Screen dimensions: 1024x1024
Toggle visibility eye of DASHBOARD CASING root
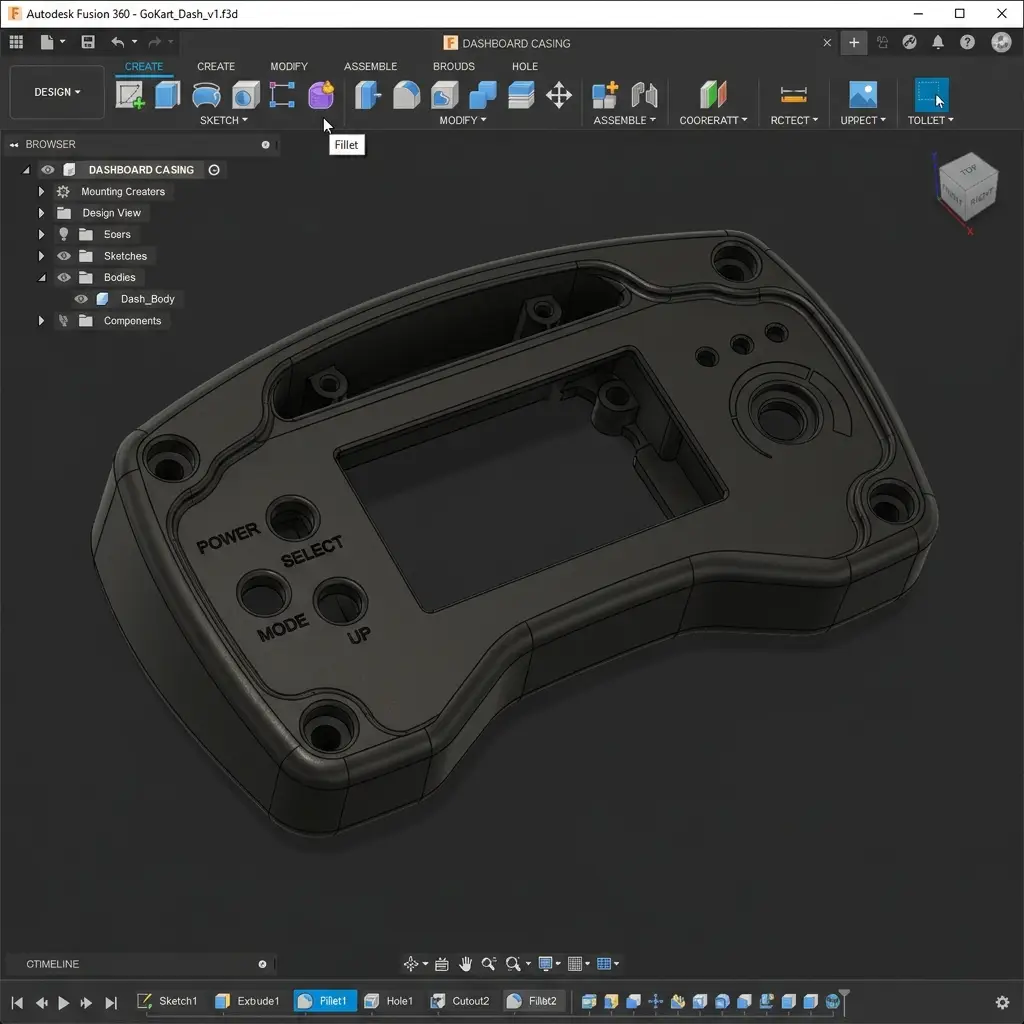48,170
